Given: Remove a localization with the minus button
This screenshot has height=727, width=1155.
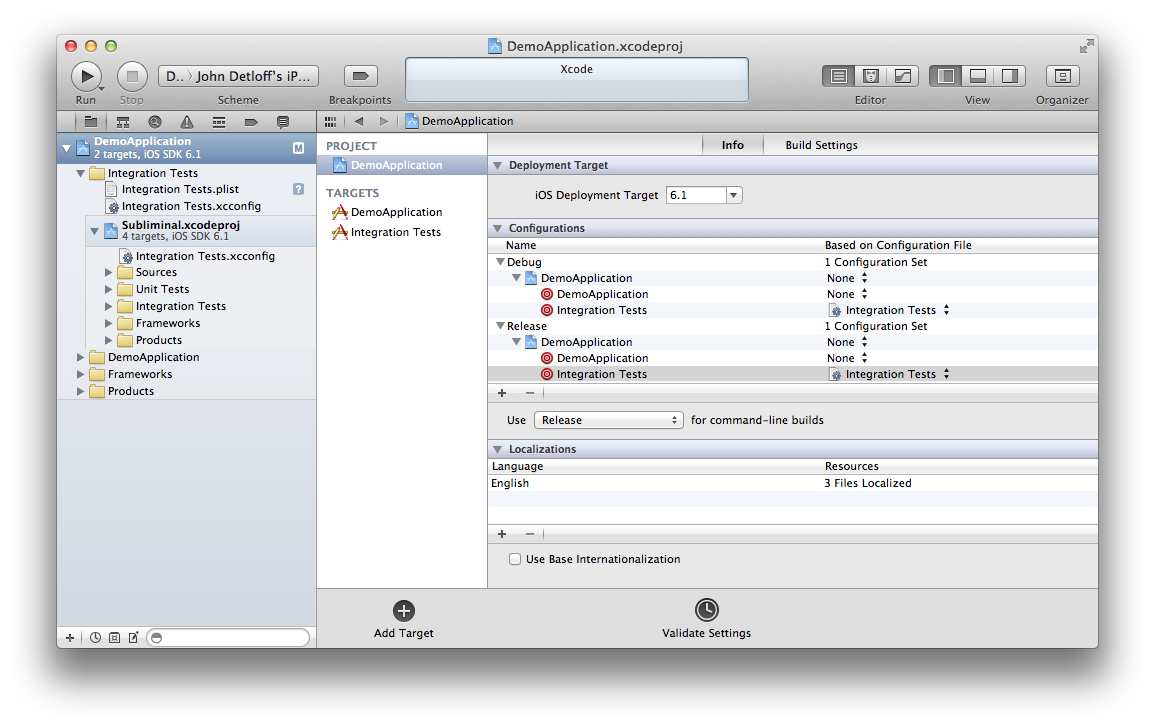Looking at the screenshot, I should (530, 534).
